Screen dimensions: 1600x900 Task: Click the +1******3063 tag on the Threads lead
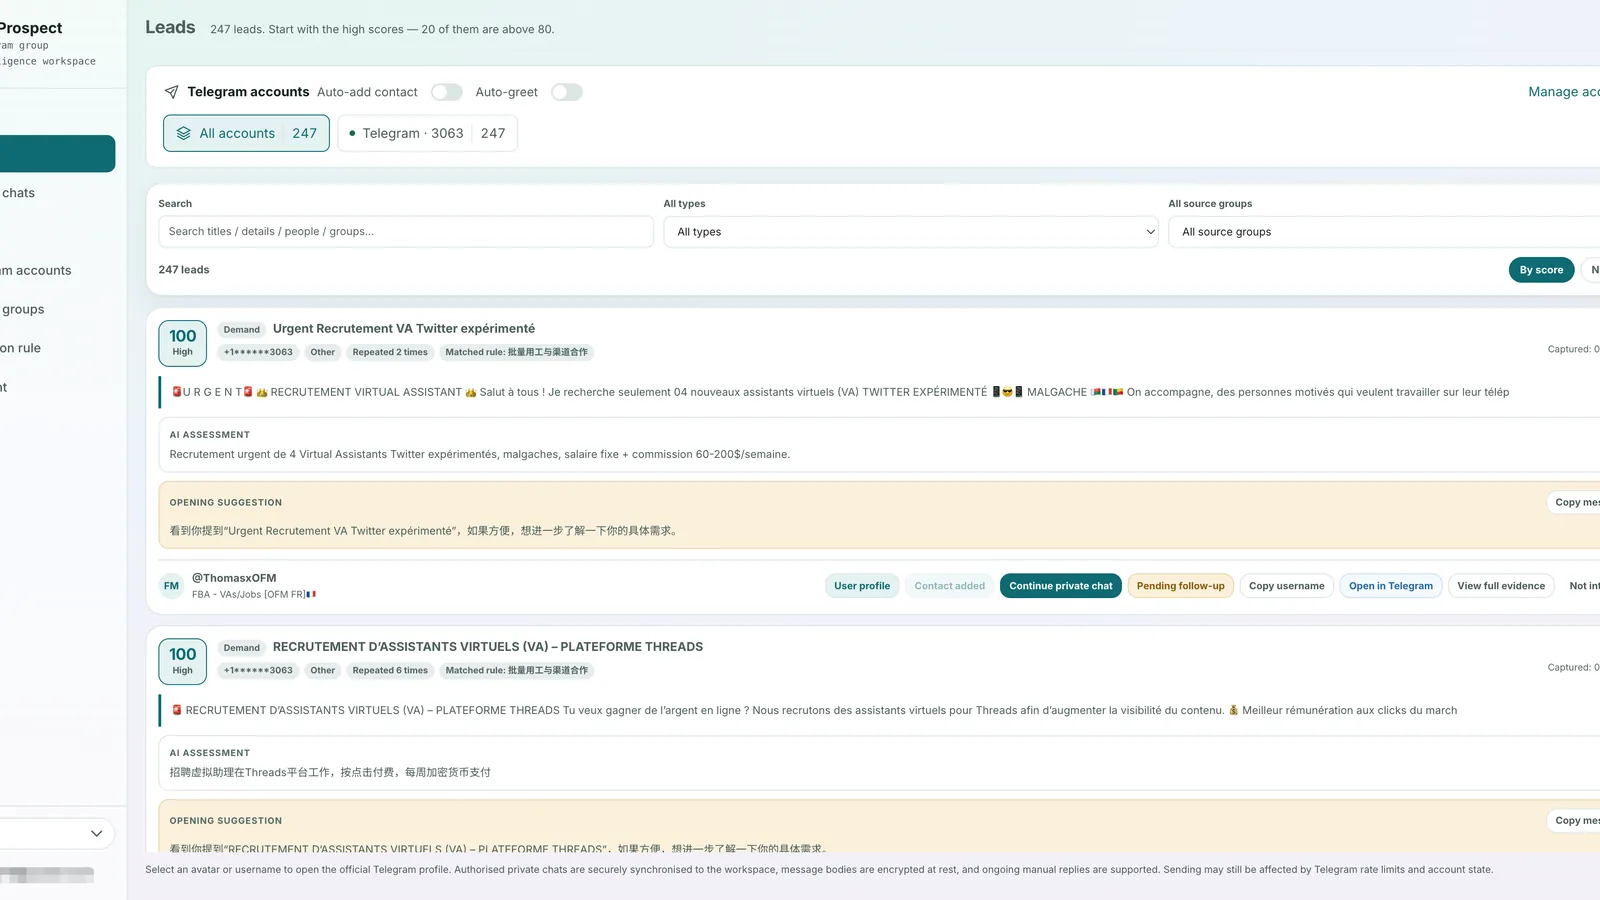(x=258, y=670)
